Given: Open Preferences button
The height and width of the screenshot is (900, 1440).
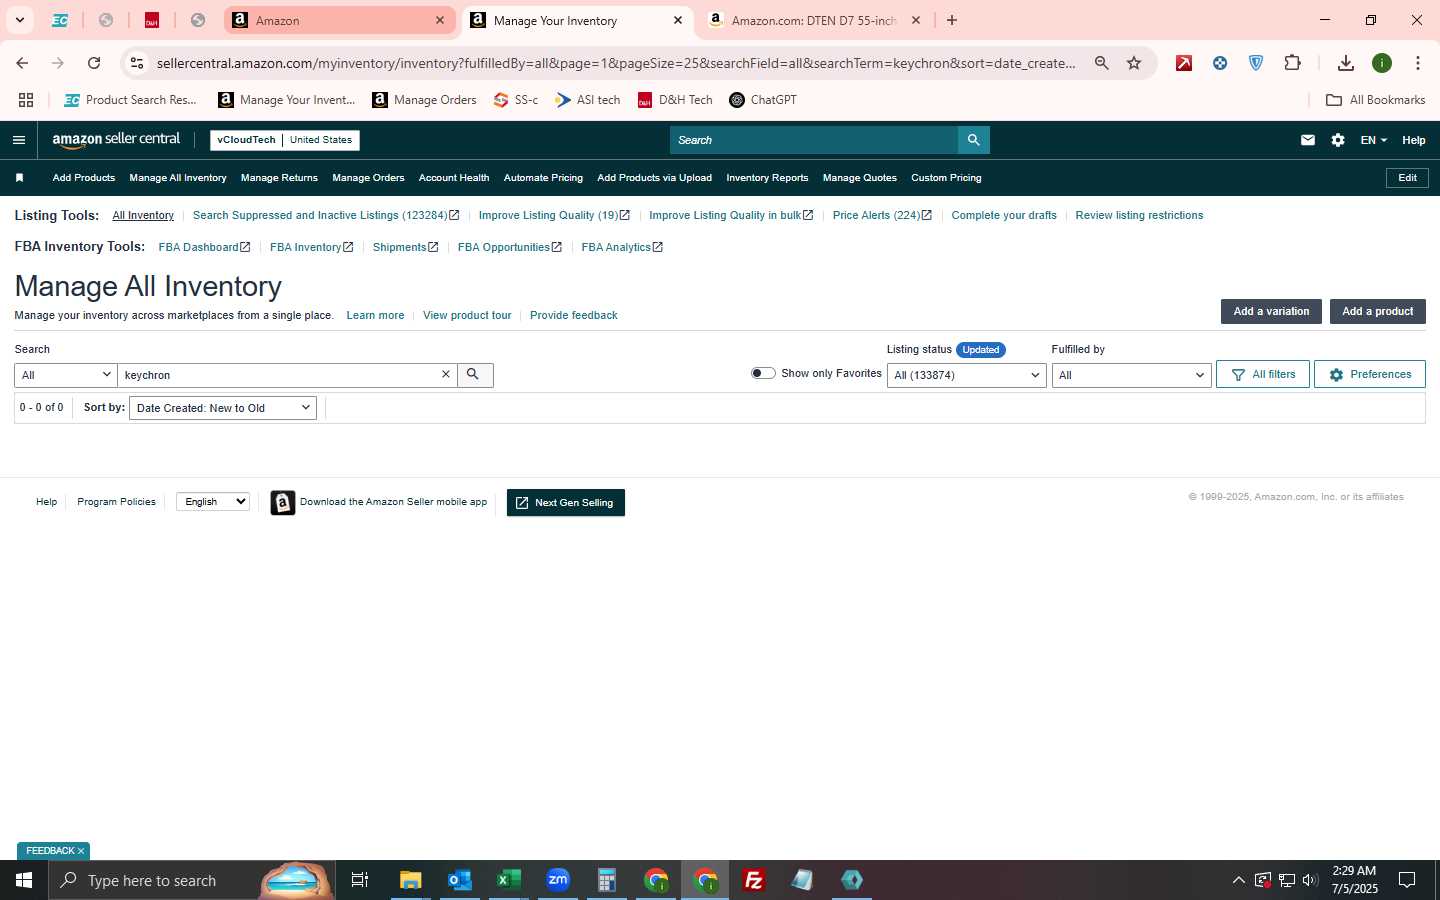Looking at the screenshot, I should pos(1369,374).
